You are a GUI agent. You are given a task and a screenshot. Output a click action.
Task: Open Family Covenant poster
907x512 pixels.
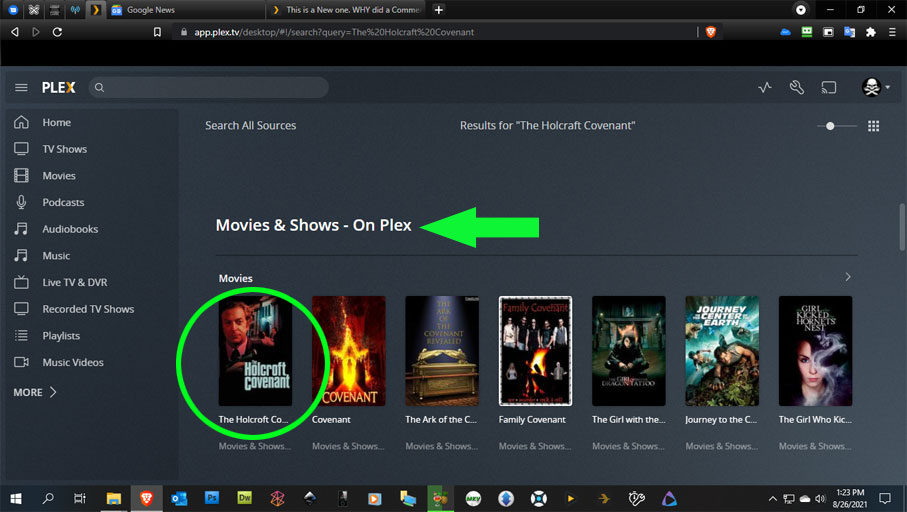click(535, 351)
